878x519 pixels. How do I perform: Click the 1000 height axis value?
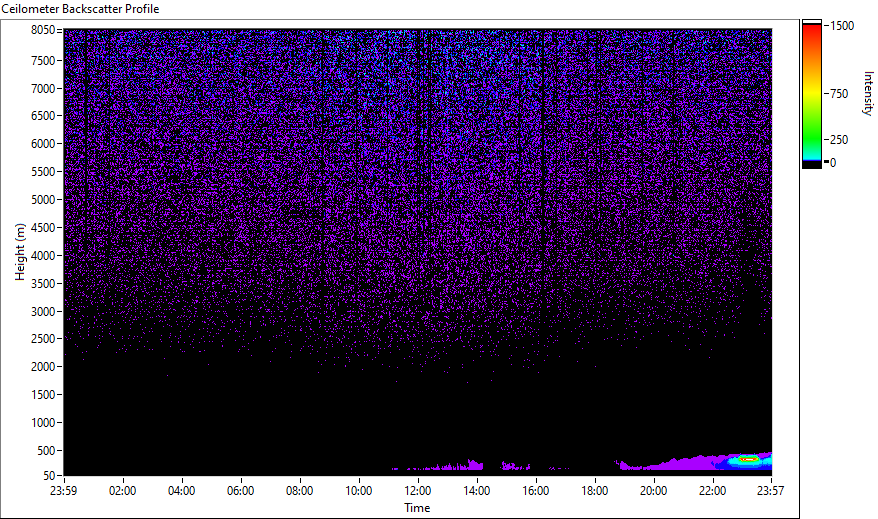(x=43, y=423)
